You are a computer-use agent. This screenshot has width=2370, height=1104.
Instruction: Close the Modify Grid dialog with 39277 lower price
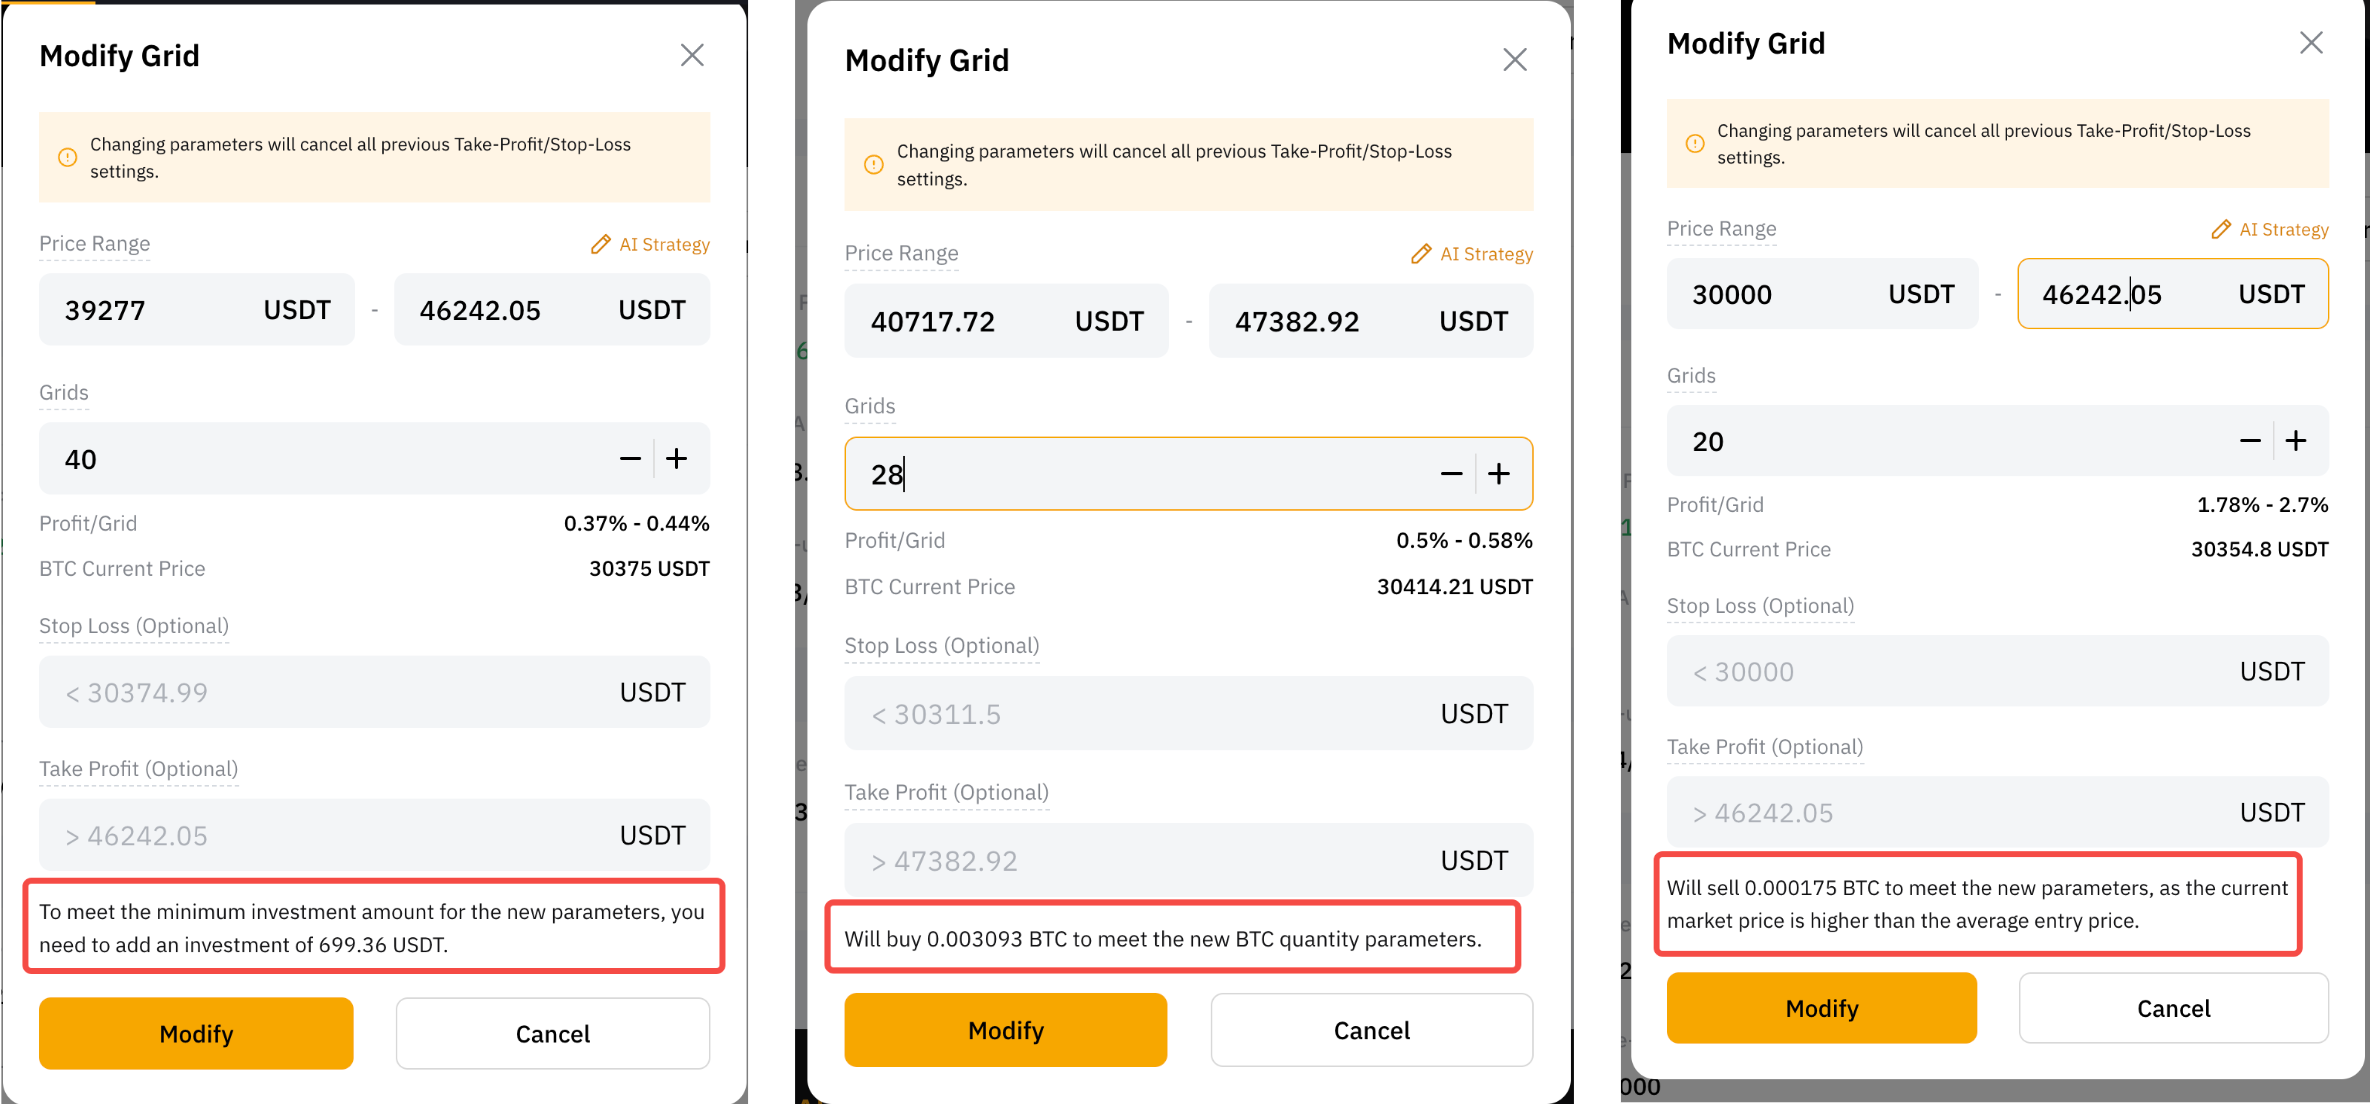coord(692,55)
